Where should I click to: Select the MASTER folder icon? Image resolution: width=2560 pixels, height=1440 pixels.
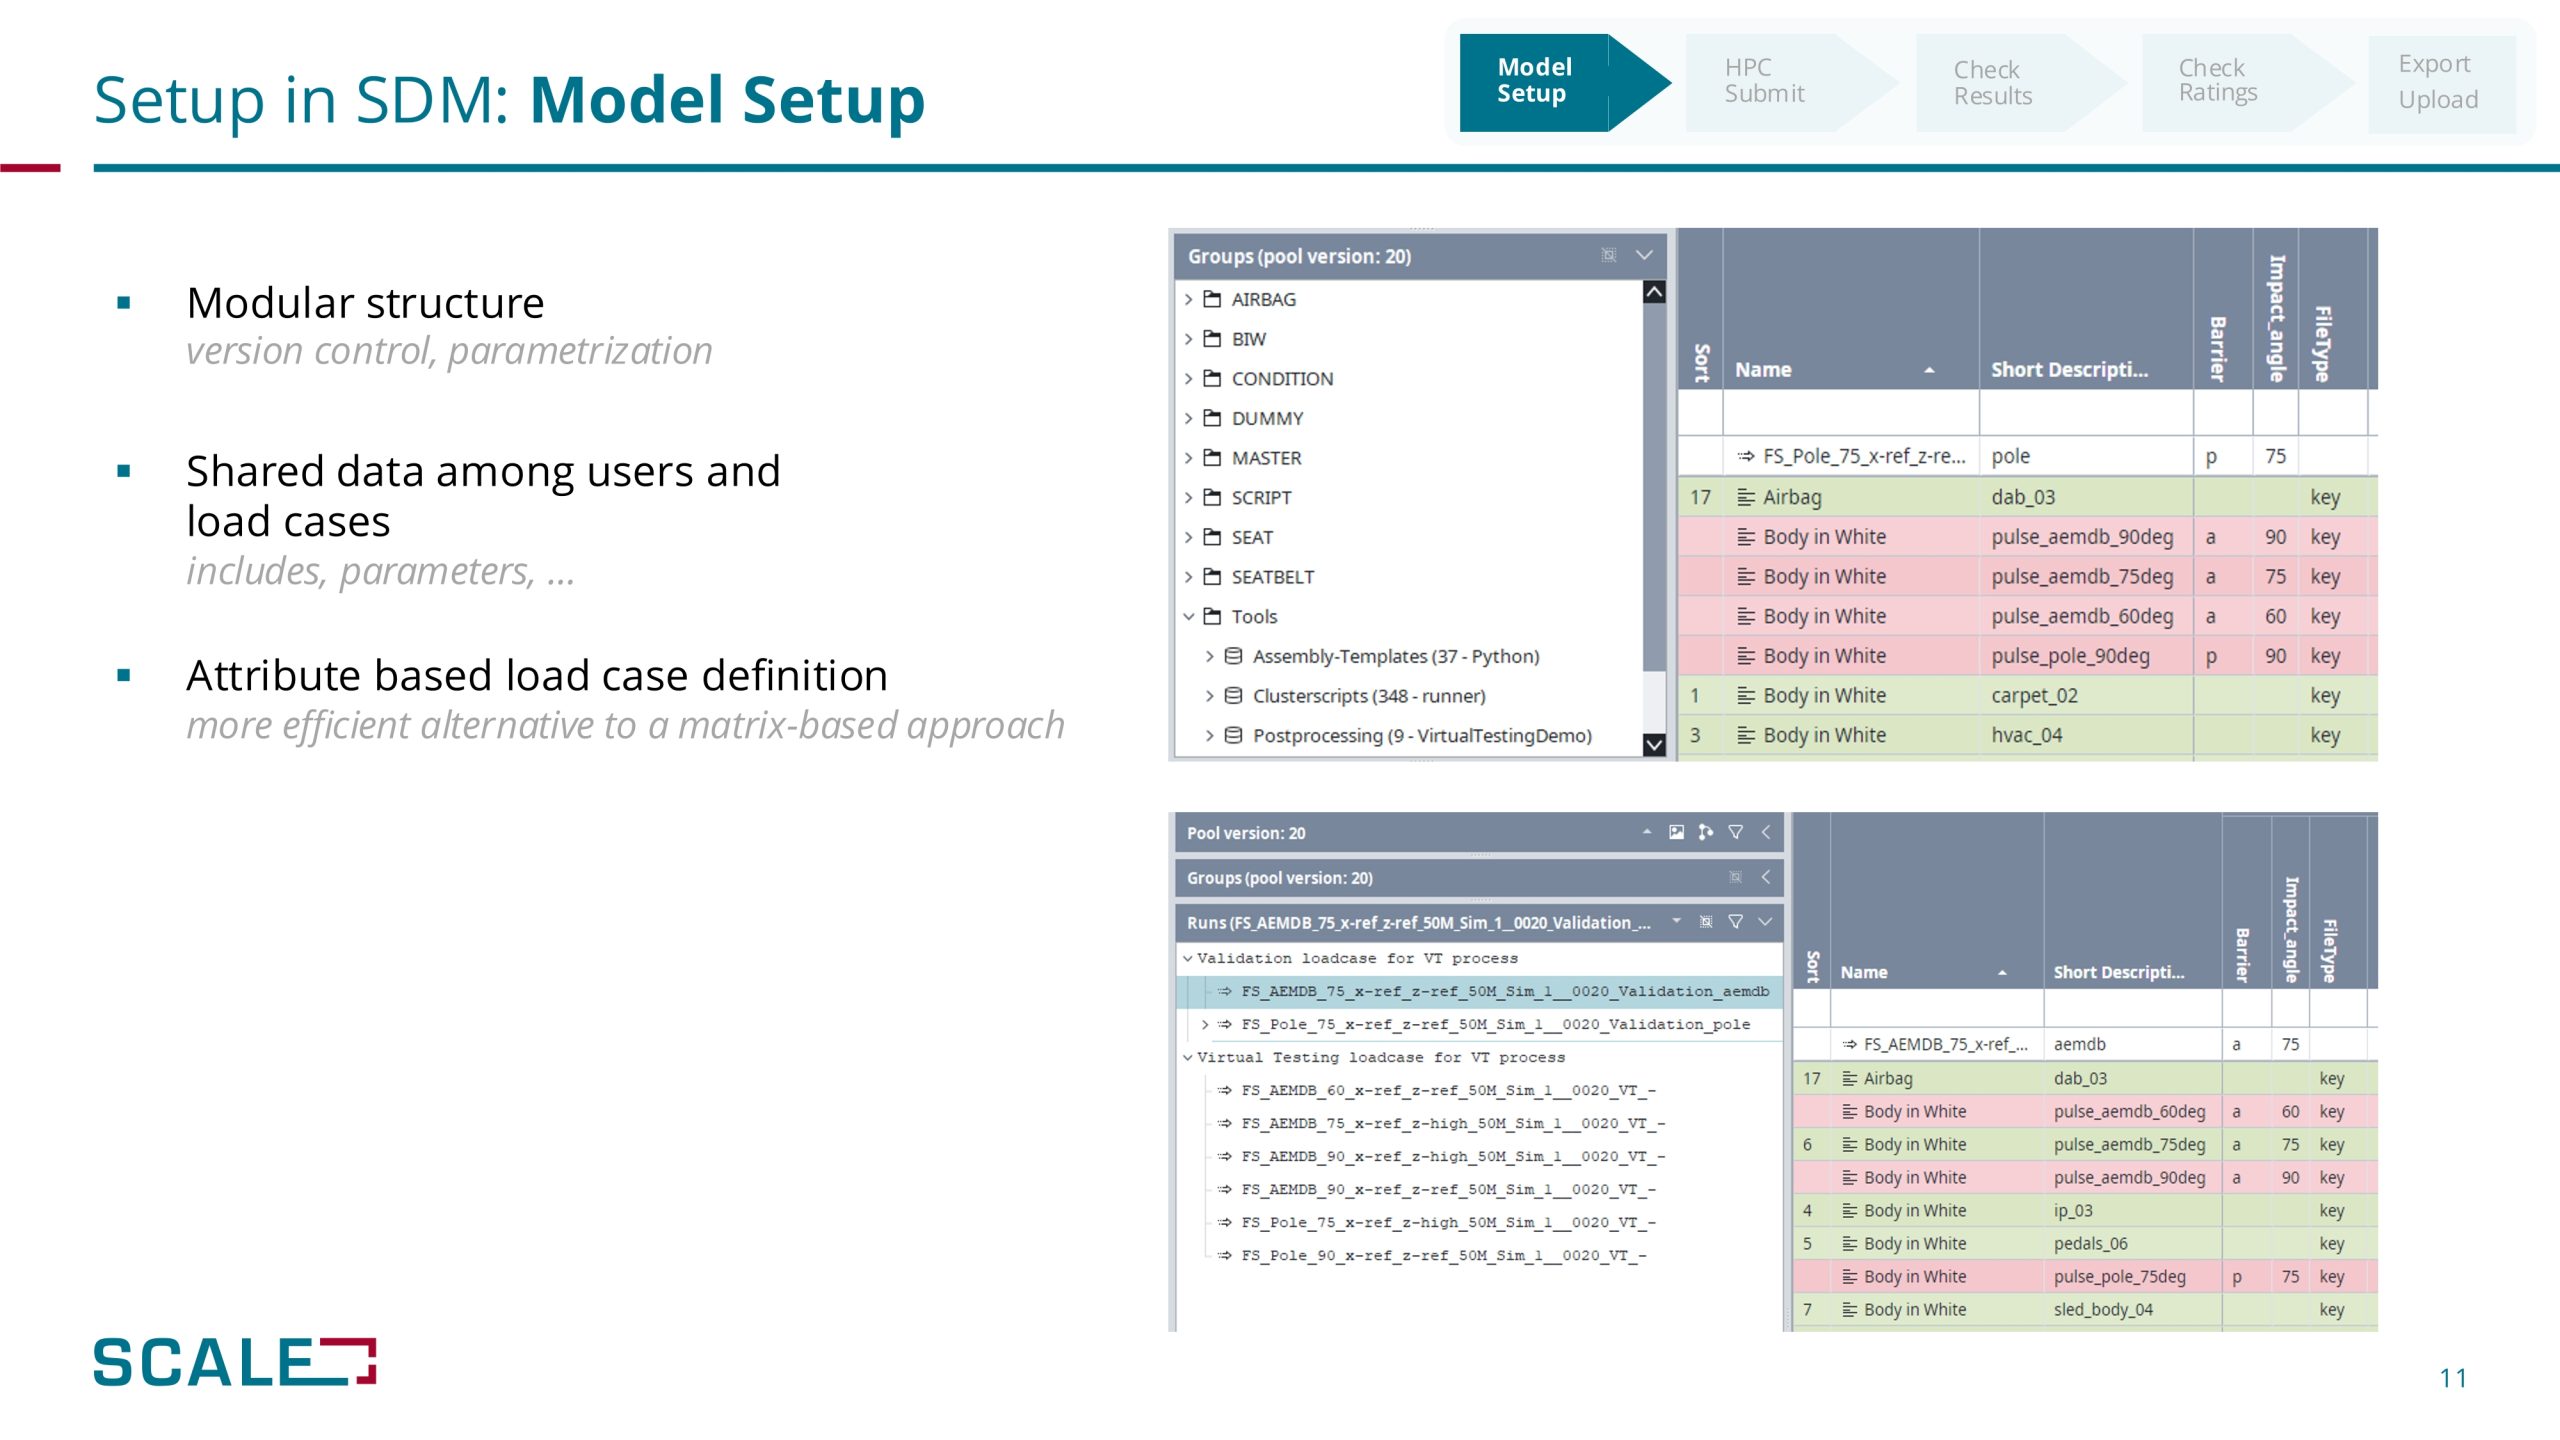[1212, 458]
